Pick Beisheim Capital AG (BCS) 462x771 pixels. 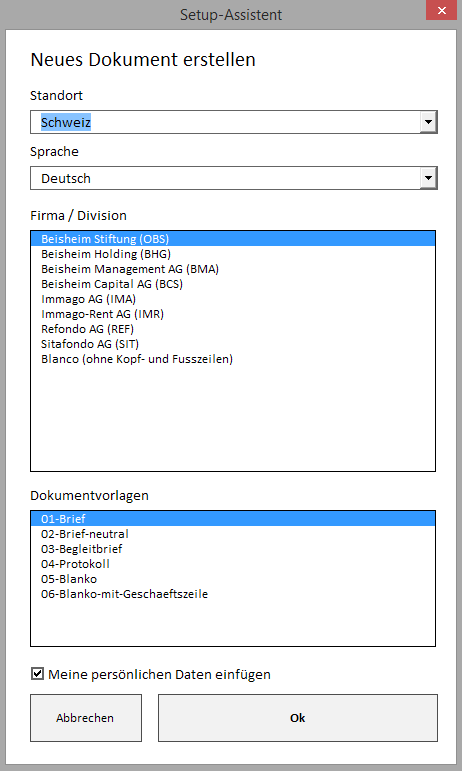coord(233,284)
